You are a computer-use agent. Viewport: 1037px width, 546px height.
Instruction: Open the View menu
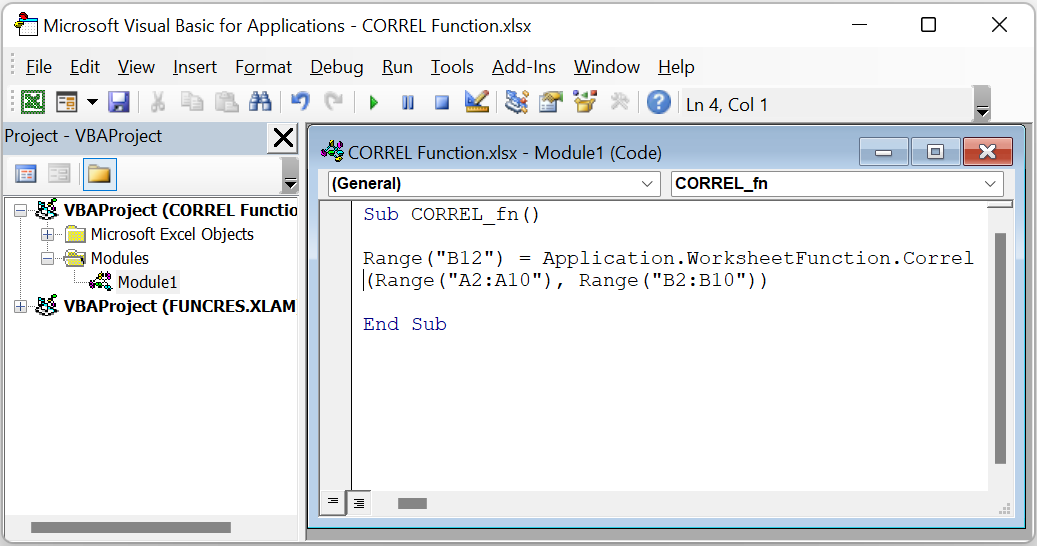[136, 67]
